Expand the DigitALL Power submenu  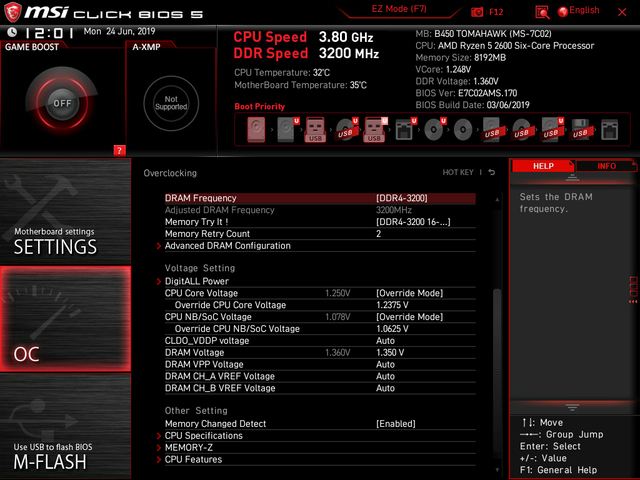[197, 281]
